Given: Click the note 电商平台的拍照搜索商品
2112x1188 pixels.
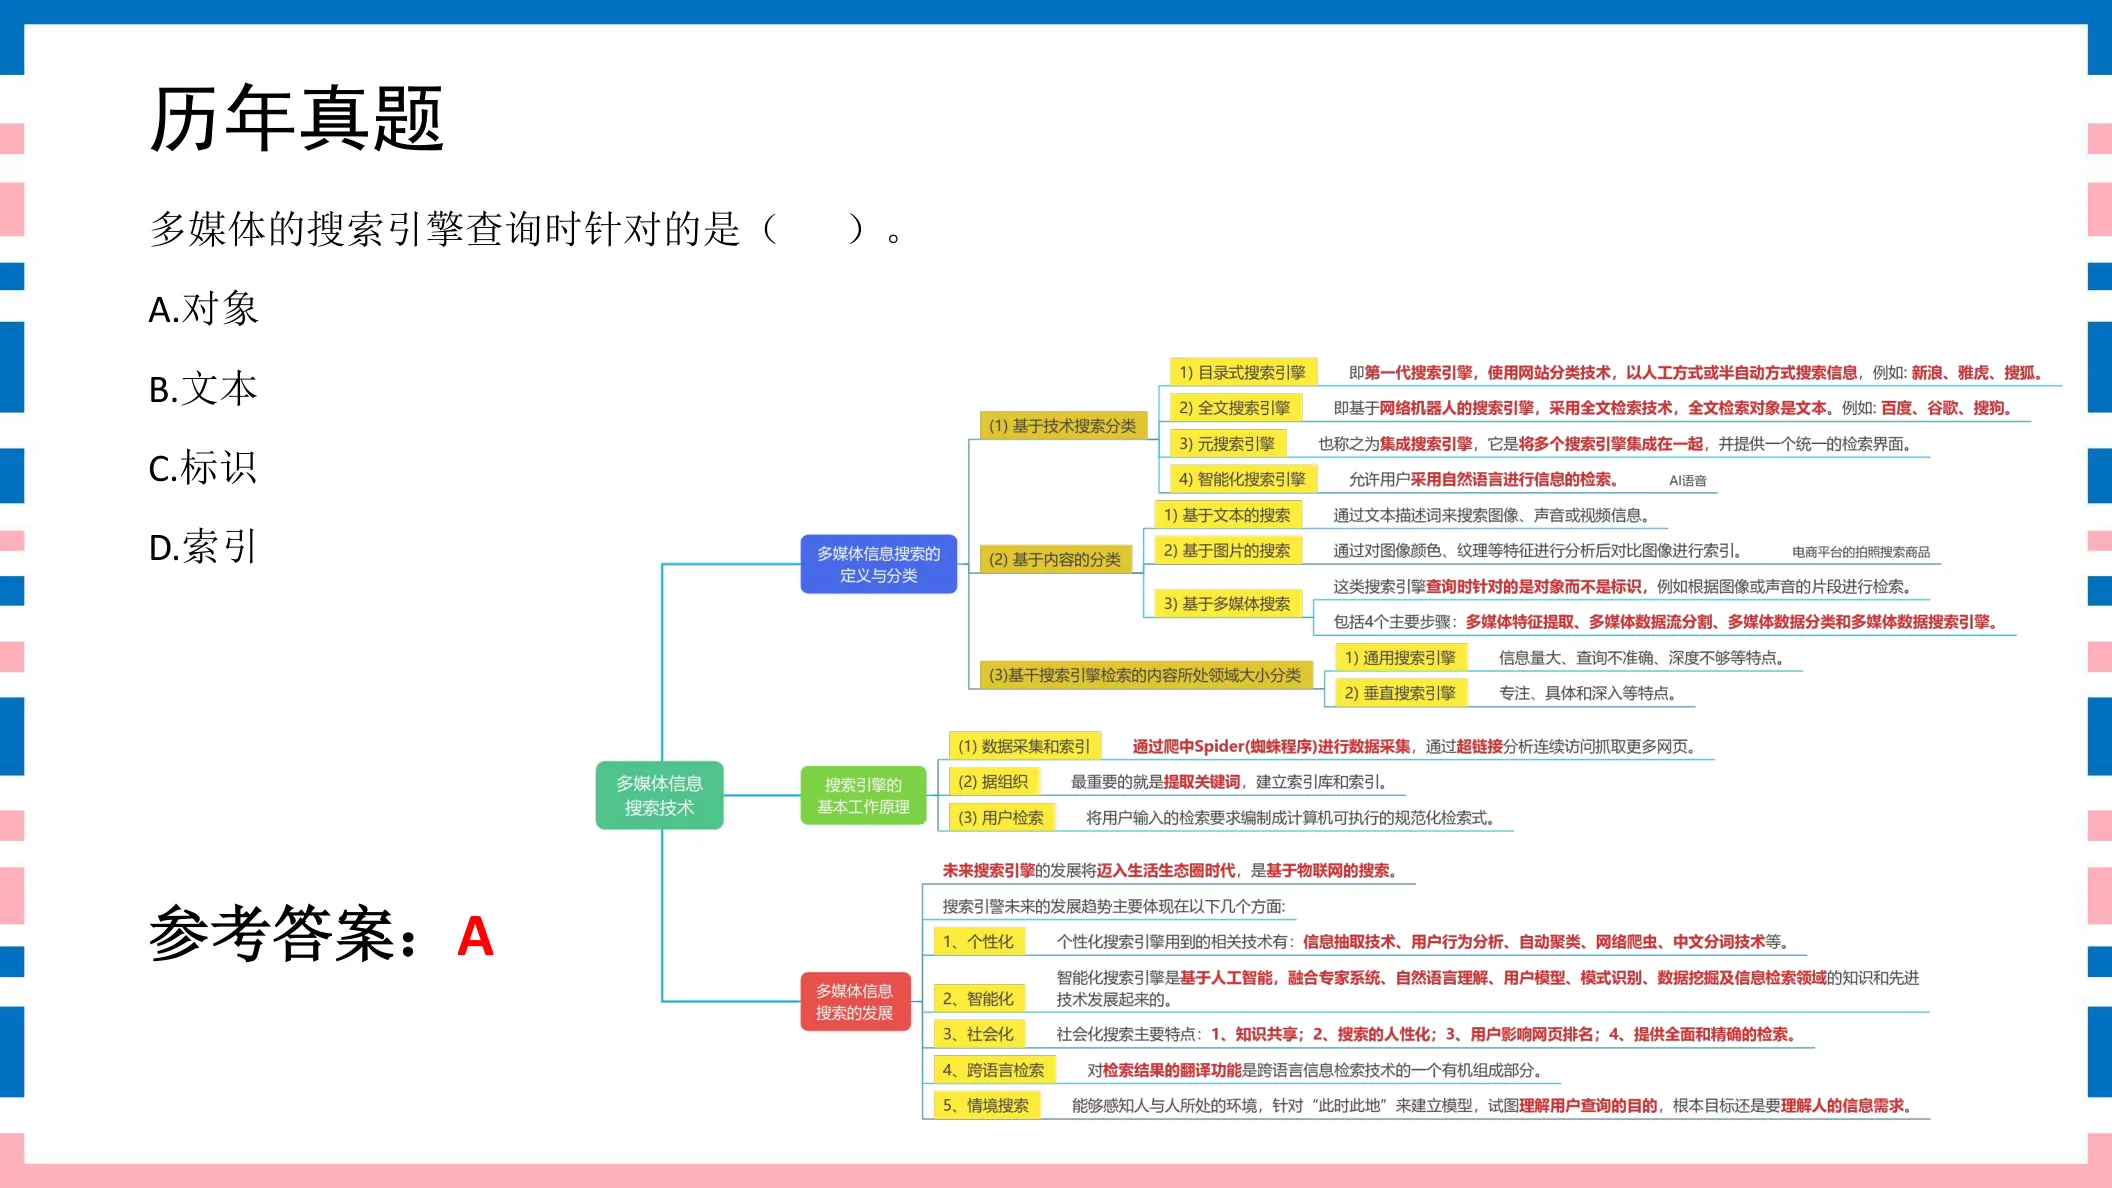Looking at the screenshot, I should coord(1861,552).
